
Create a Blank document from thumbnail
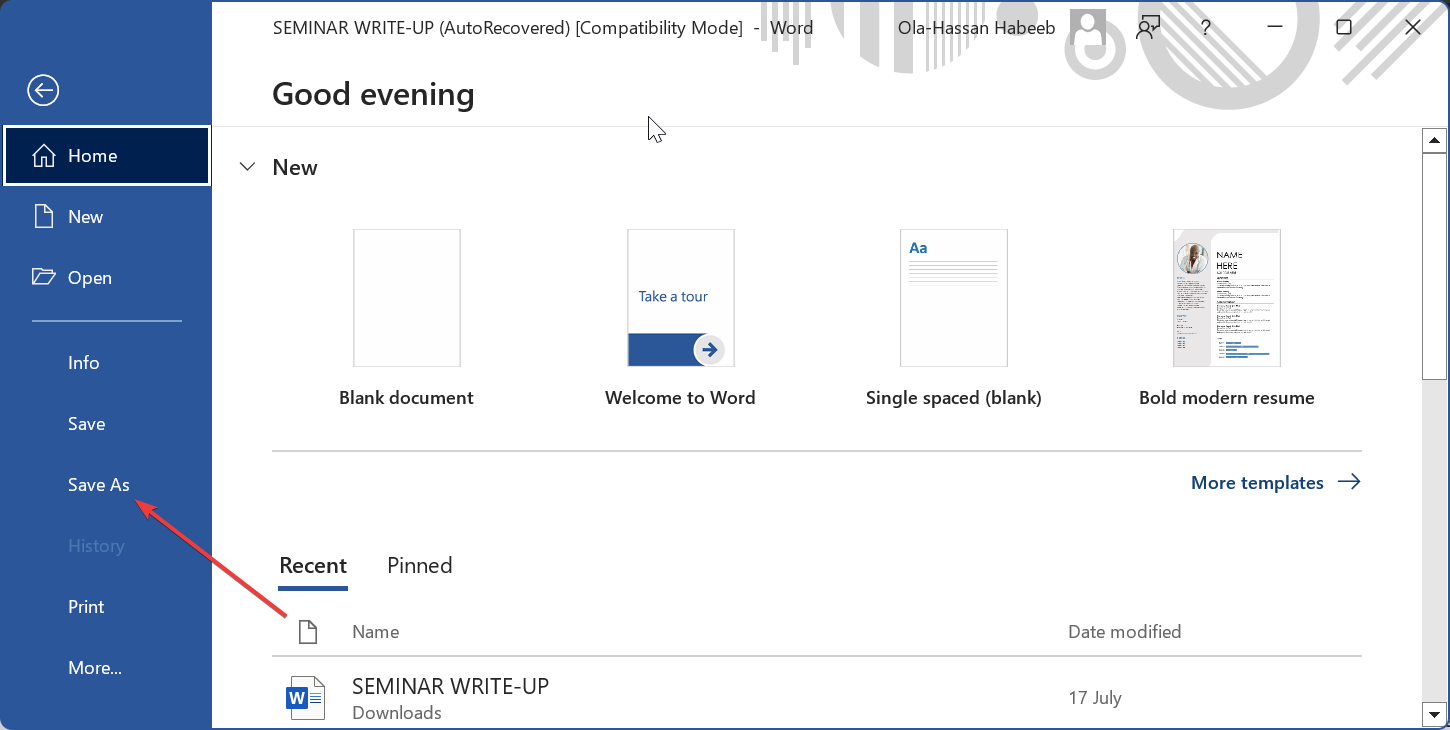click(407, 298)
